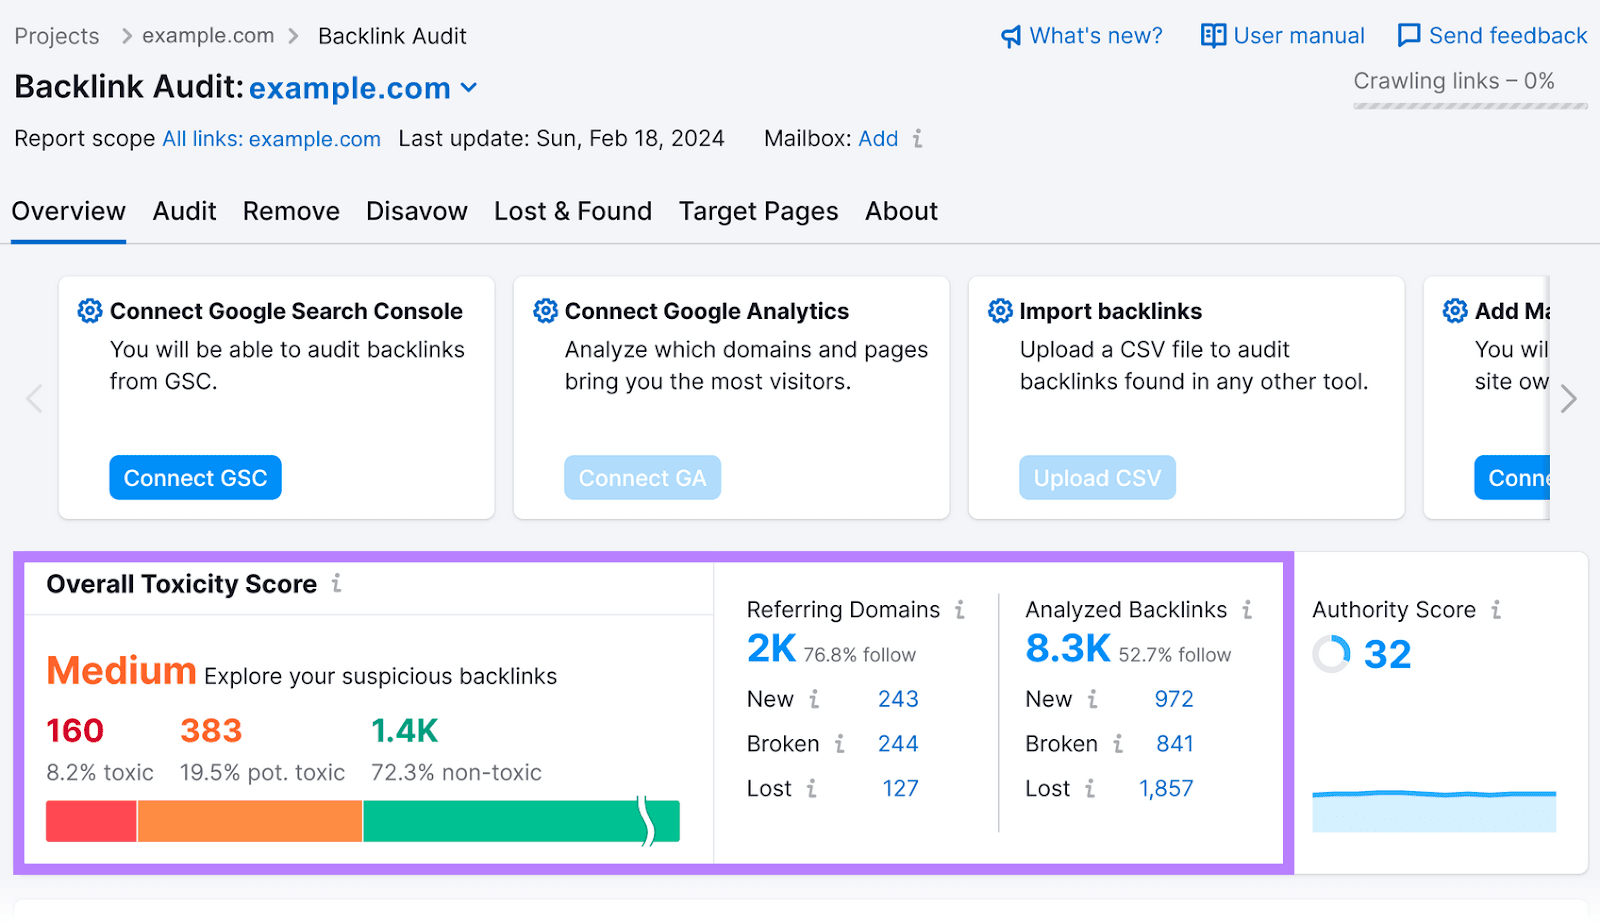Click the info icon next to Analyzed Backlinks

(x=1247, y=609)
